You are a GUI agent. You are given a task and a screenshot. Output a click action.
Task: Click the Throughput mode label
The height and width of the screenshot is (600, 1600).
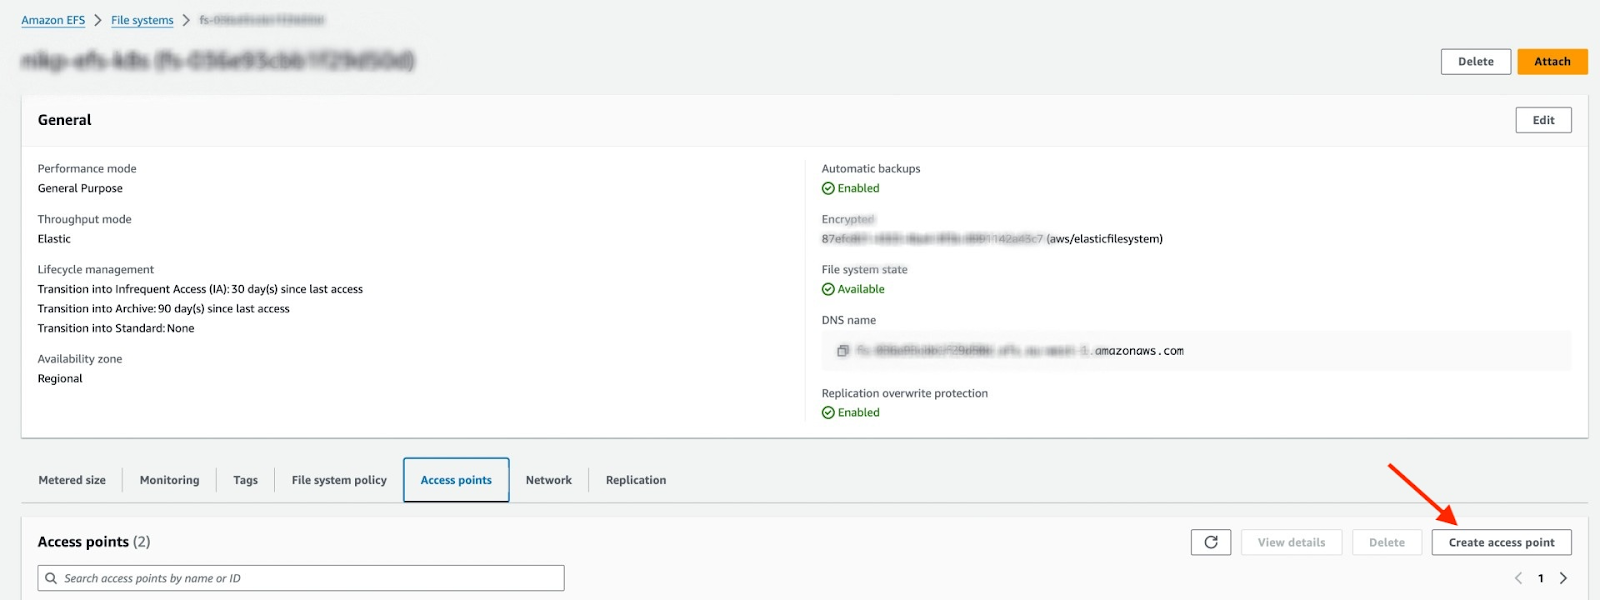coord(85,219)
